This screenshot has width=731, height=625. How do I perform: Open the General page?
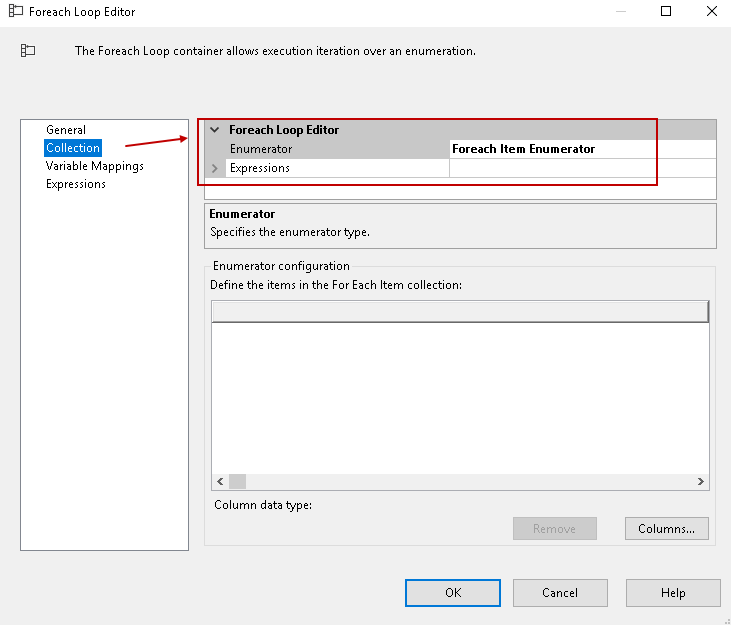pyautogui.click(x=66, y=130)
